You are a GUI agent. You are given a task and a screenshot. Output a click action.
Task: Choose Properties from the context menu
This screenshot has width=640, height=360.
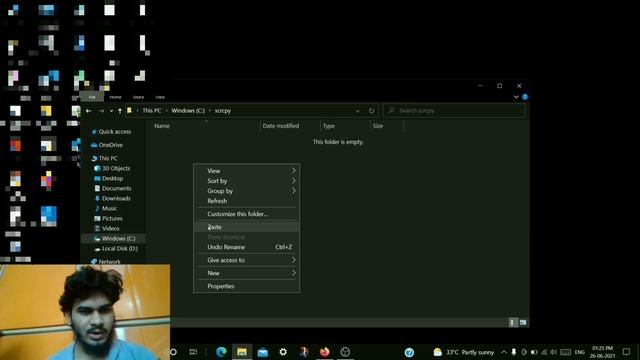coord(247,286)
